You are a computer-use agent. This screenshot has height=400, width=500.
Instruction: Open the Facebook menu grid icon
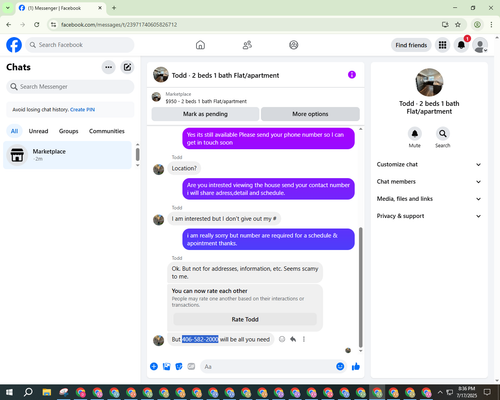(x=442, y=45)
